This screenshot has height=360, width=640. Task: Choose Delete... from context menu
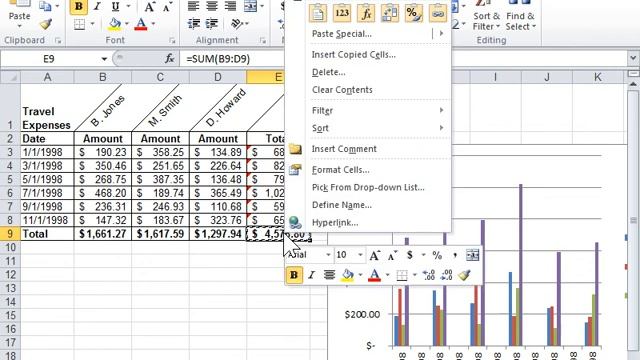pos(328,72)
